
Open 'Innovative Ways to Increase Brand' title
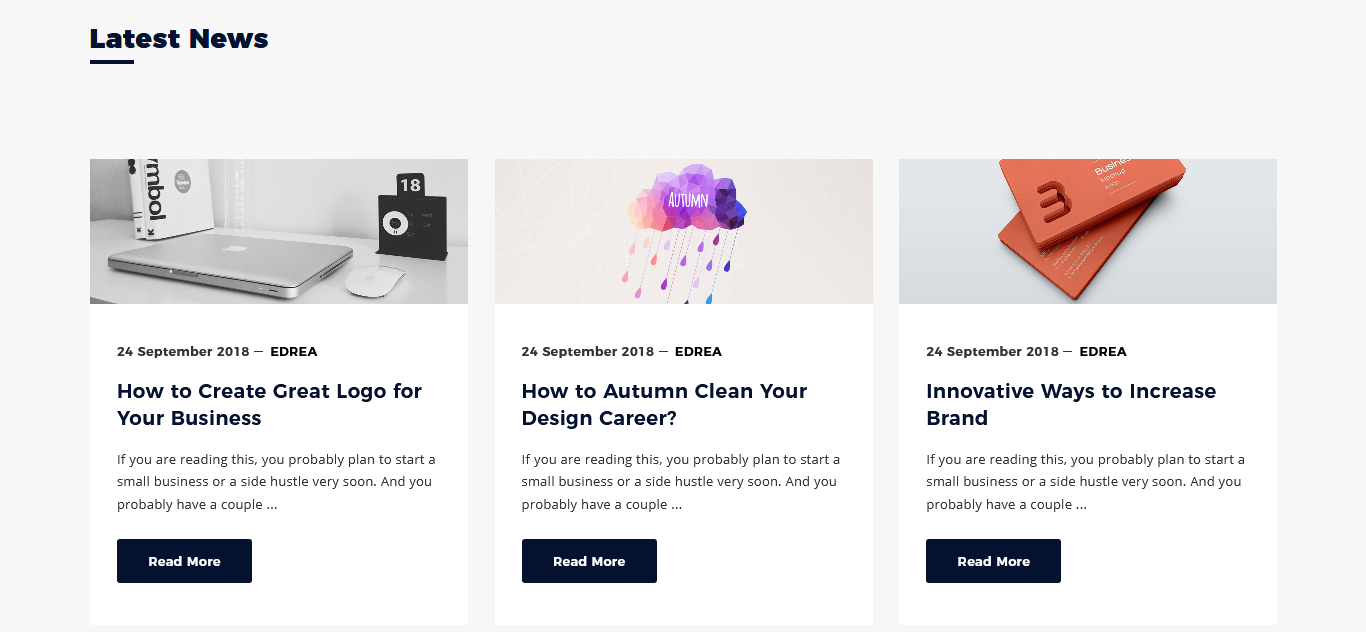(x=1071, y=404)
